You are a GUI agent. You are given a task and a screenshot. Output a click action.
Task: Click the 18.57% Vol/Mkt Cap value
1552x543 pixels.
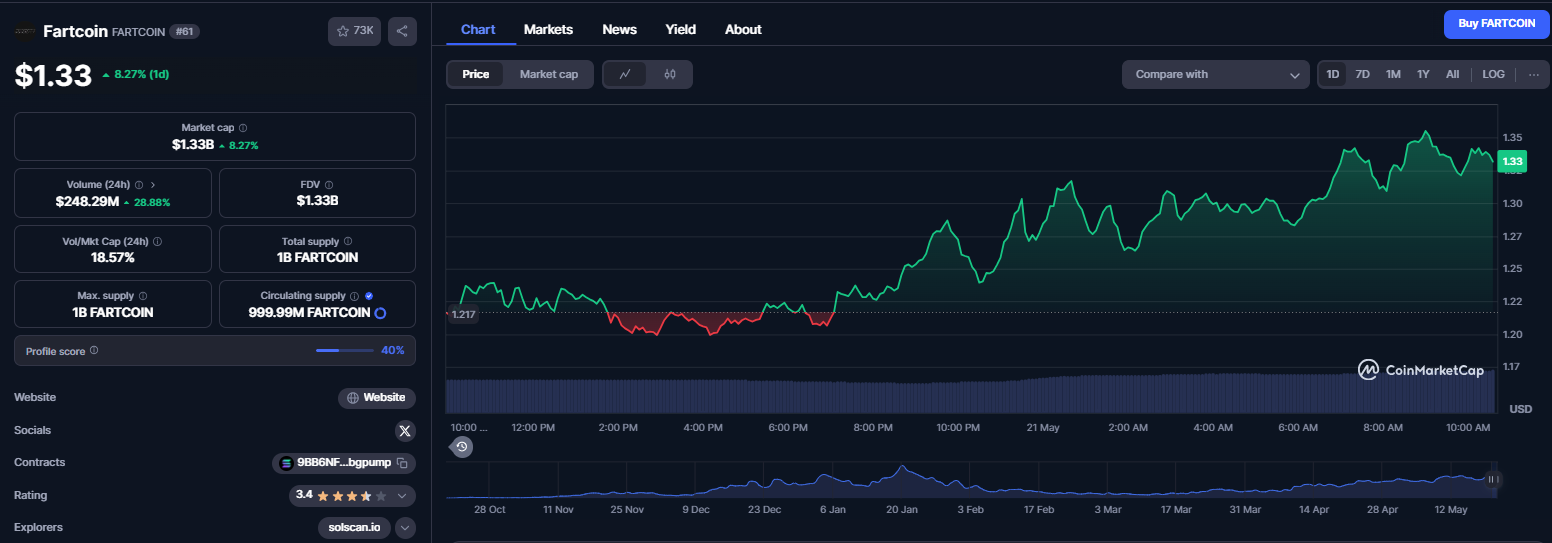[113, 258]
